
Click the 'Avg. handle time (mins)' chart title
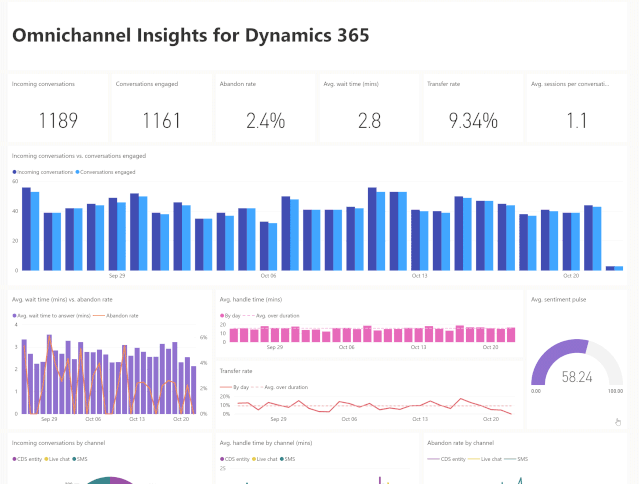pyautogui.click(x=251, y=299)
